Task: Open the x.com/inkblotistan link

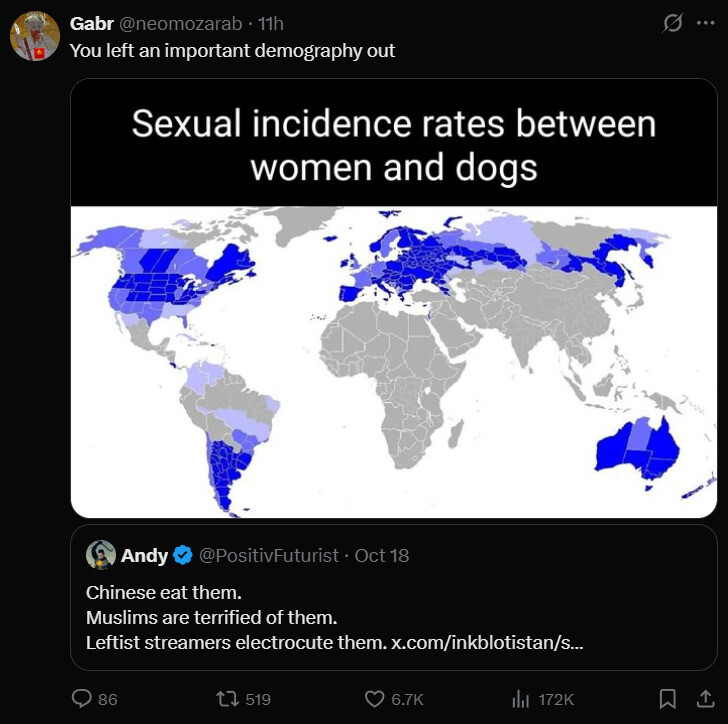Action: point(487,643)
